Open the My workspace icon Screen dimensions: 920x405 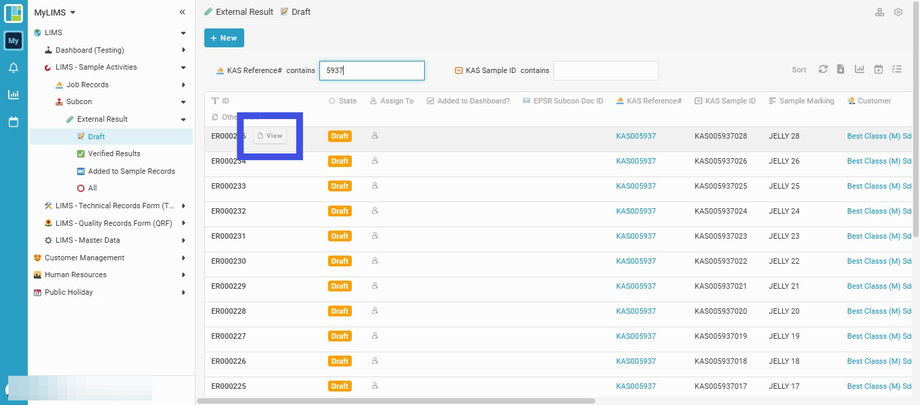(13, 41)
